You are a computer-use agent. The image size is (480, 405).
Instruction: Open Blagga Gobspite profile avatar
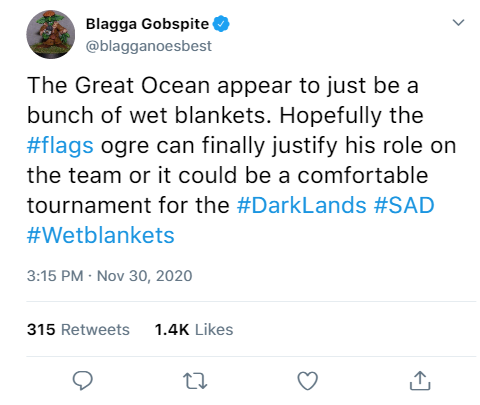click(51, 34)
